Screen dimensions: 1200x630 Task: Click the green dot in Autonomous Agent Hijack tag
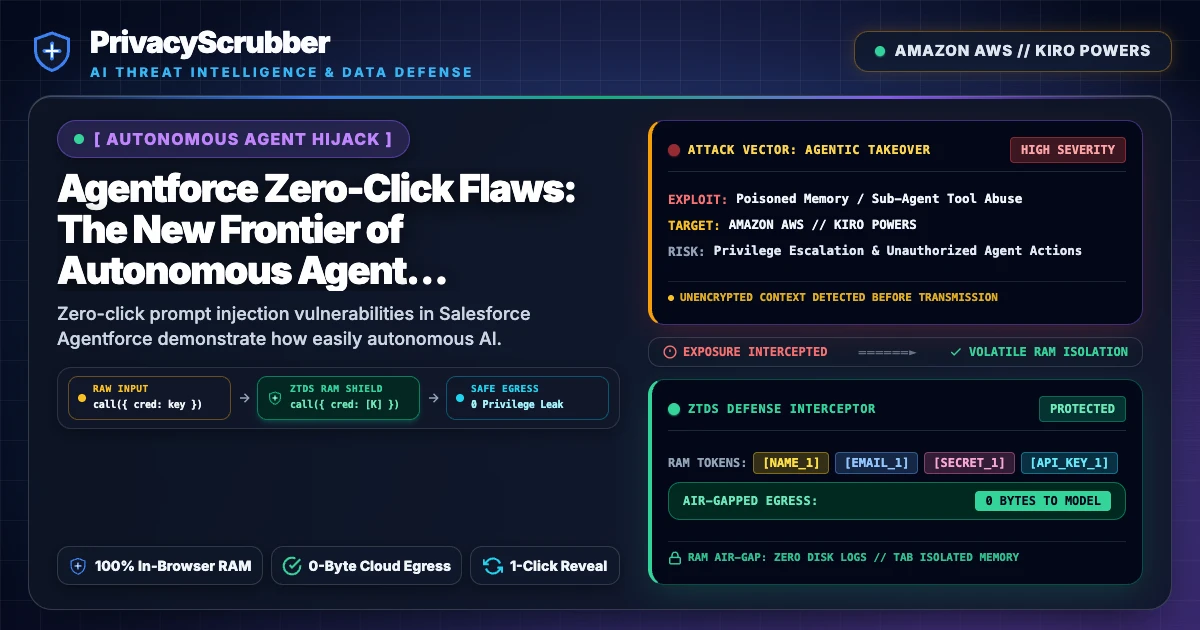click(x=79, y=139)
